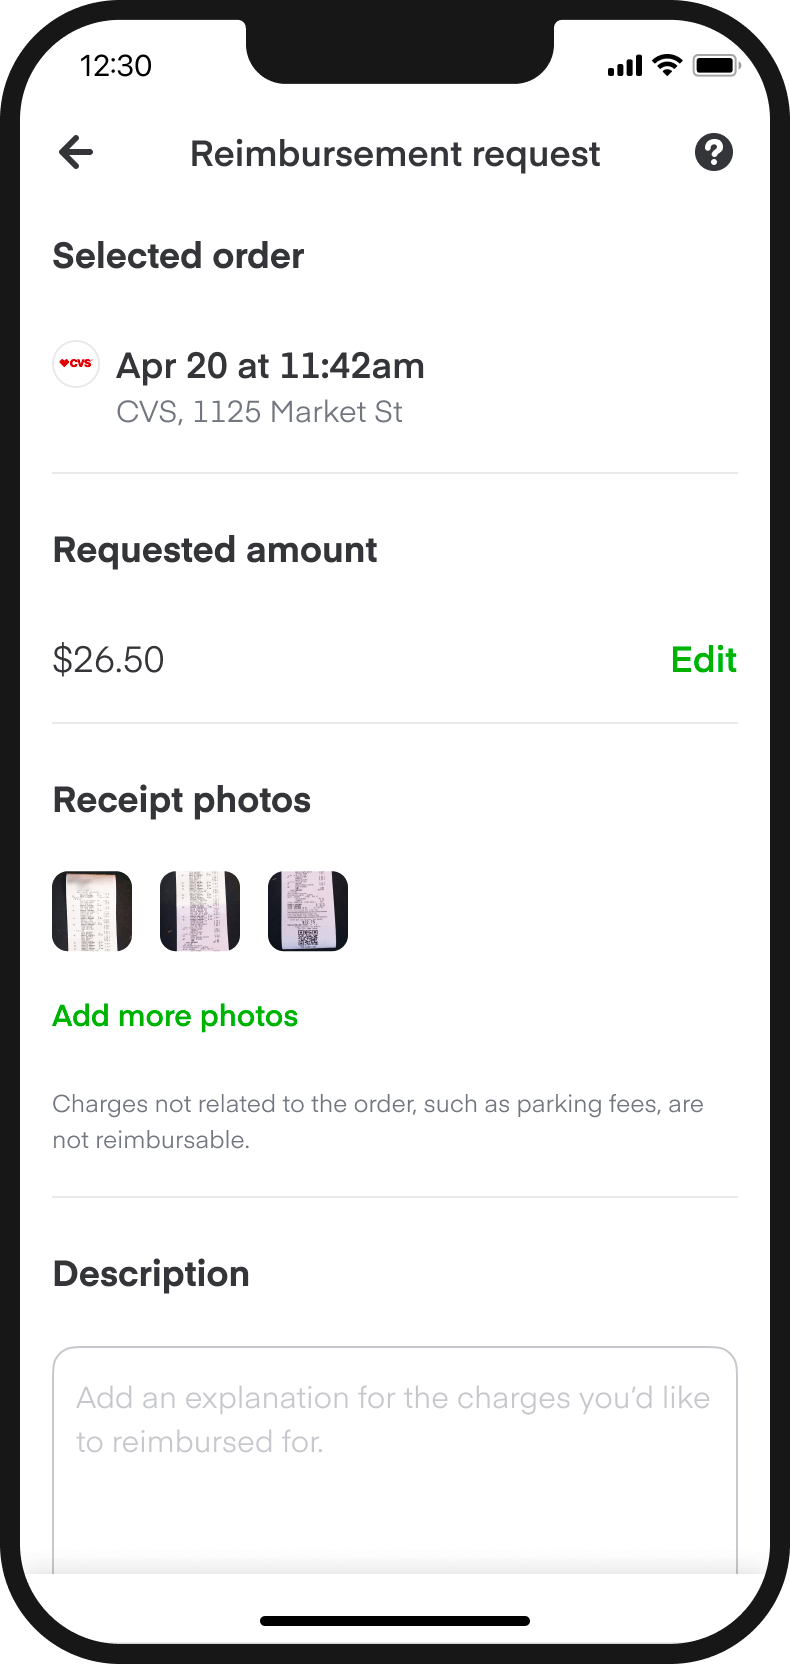Click the Reimbursement request page title
This screenshot has width=790, height=1664.
(x=395, y=154)
